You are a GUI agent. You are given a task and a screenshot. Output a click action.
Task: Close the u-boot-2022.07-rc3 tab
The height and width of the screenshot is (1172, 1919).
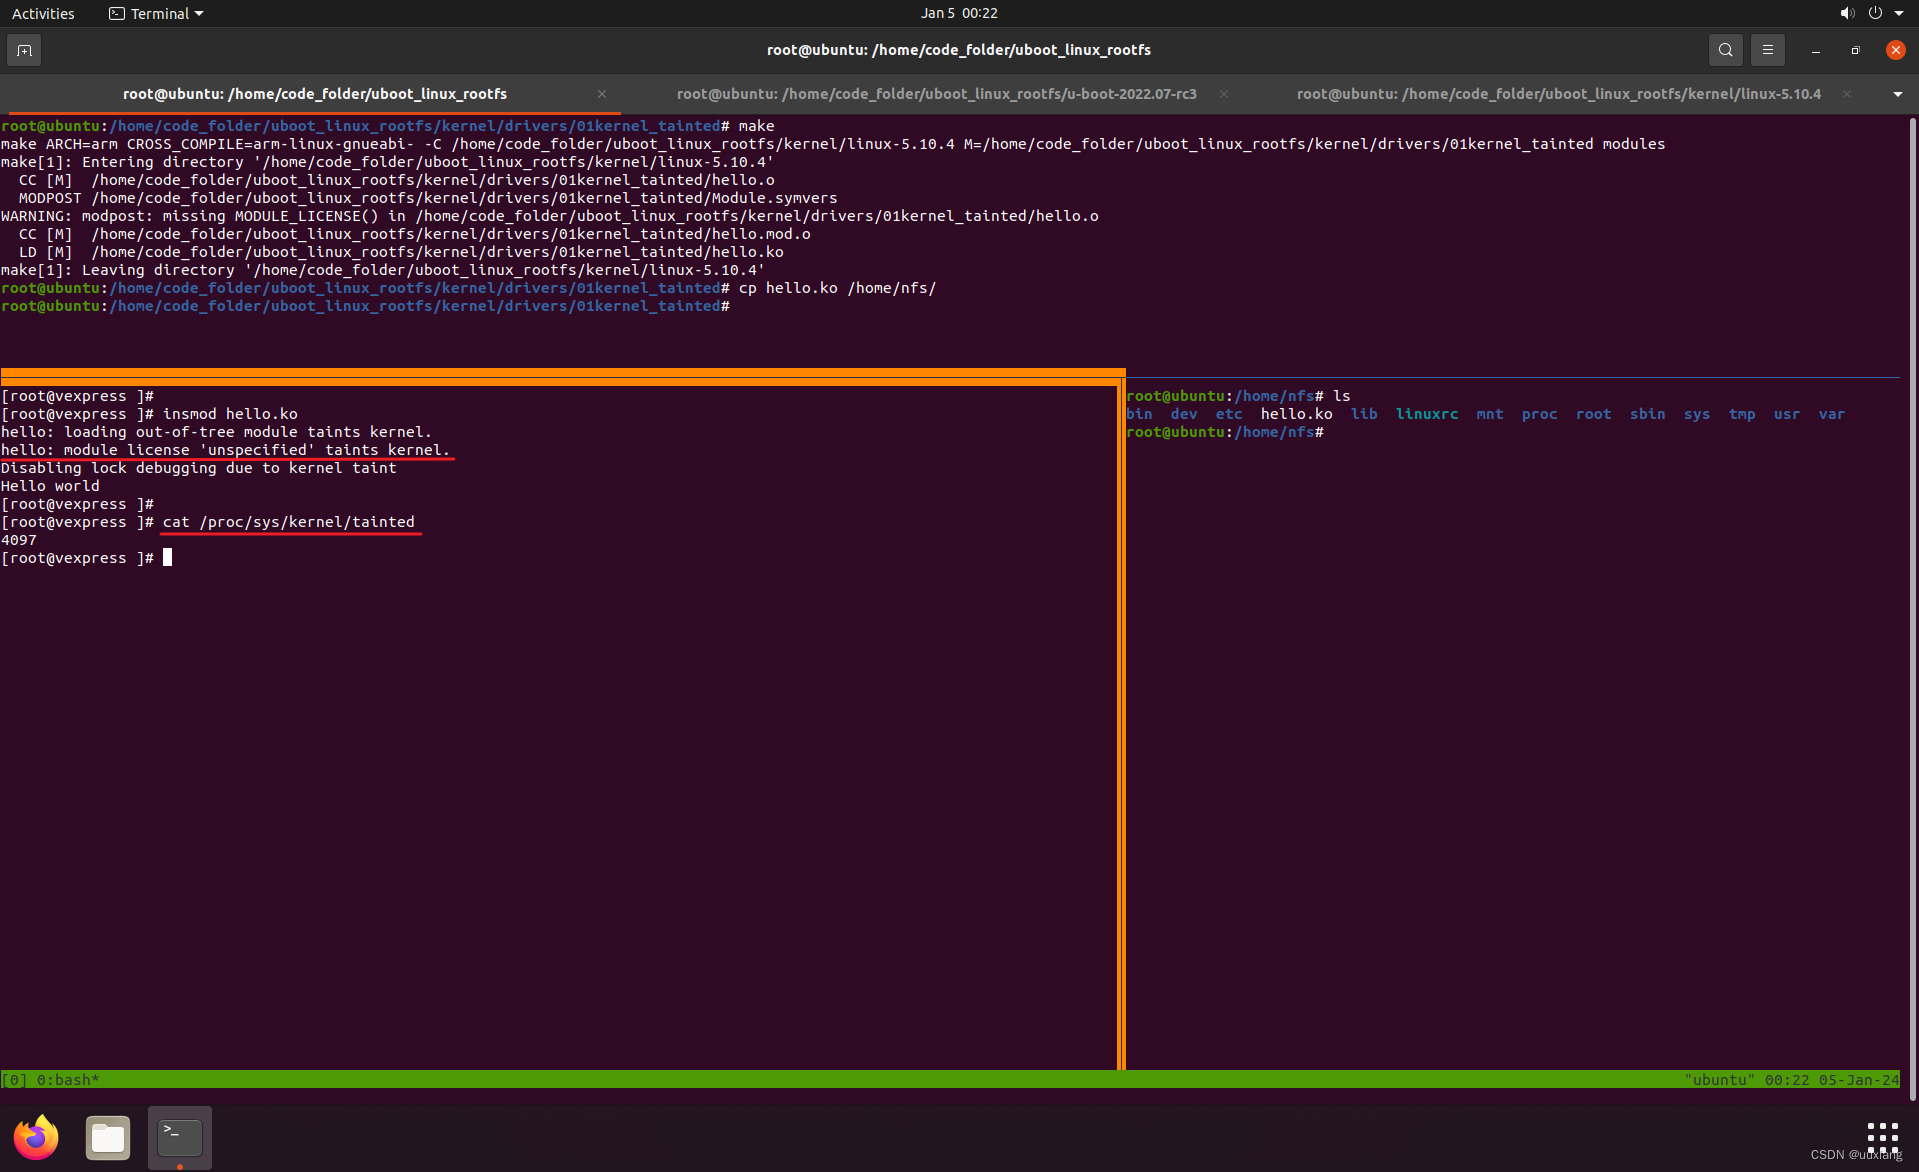1224,94
